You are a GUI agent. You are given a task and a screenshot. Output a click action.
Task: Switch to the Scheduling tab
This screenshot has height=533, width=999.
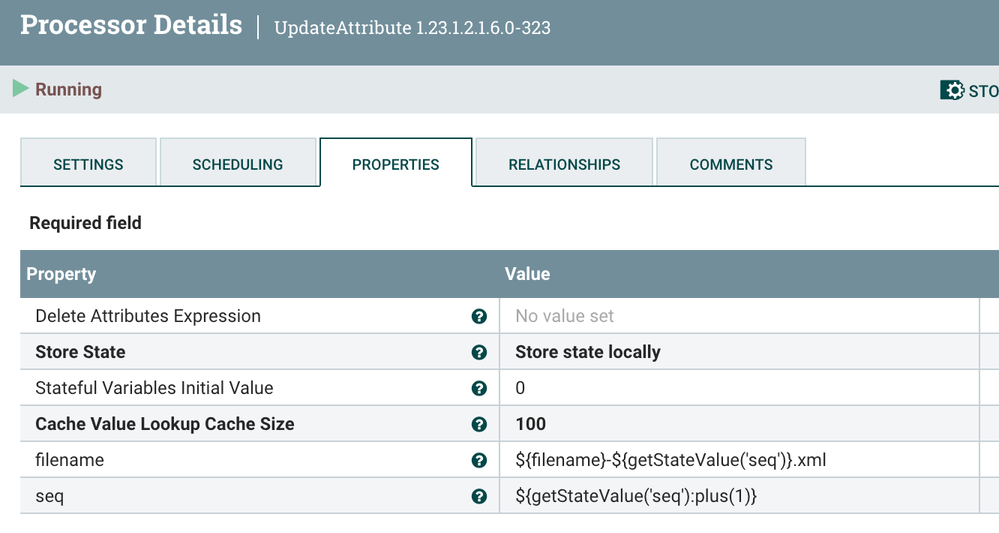(x=237, y=164)
